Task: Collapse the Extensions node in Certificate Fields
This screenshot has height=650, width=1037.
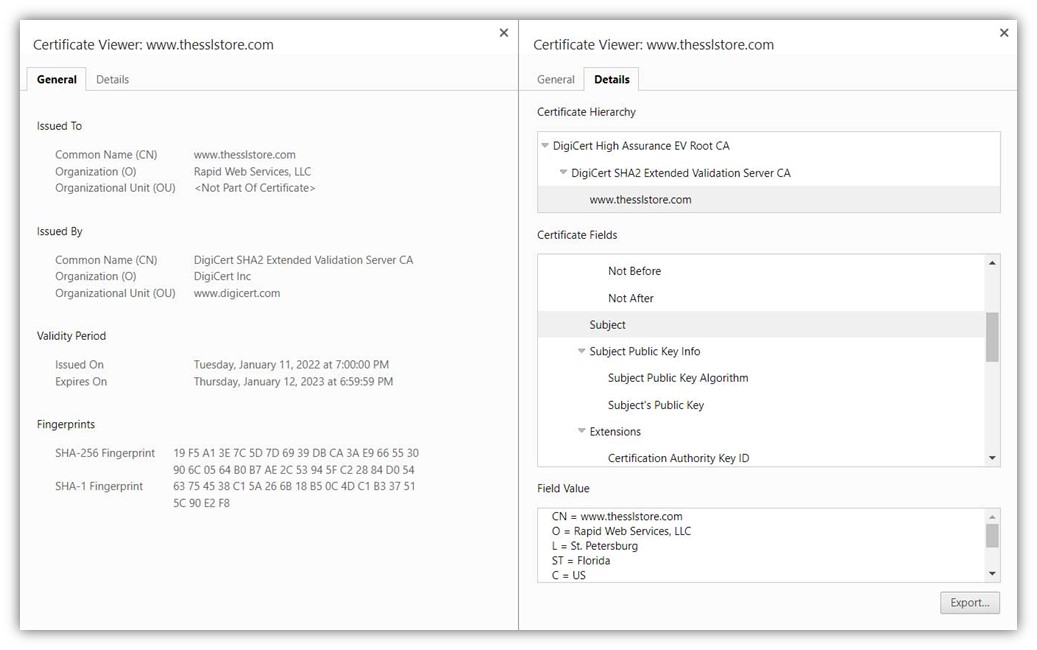Action: point(582,430)
